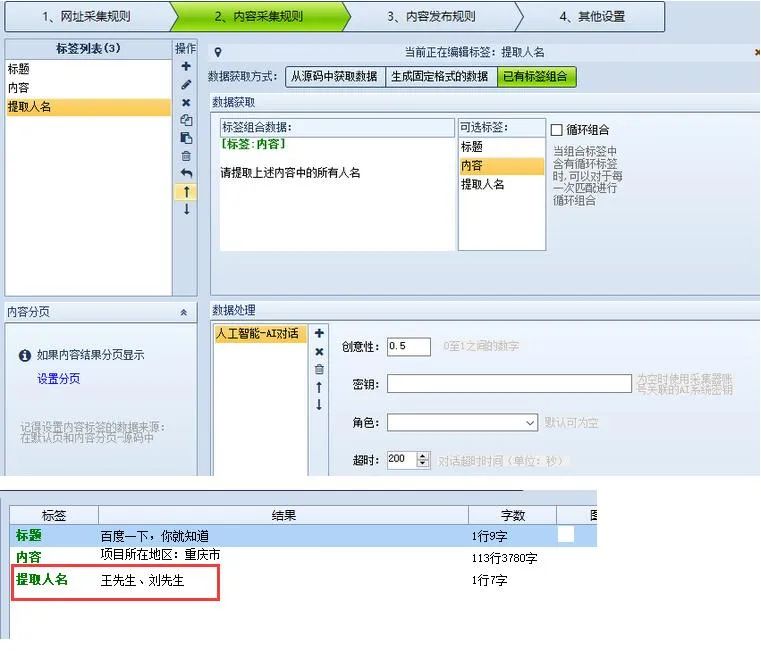The height and width of the screenshot is (651, 761).
Task: Click the pencil icon to edit the tag
Action: 186,84
